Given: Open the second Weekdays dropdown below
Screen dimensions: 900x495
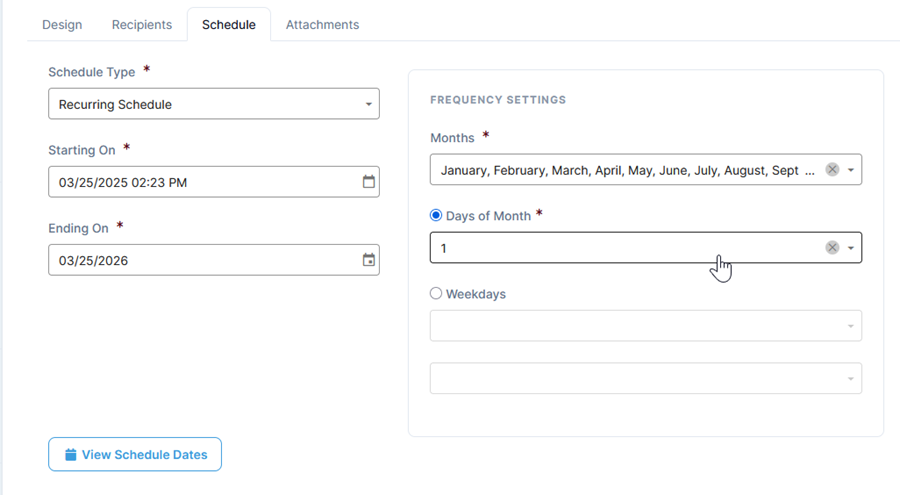Looking at the screenshot, I should tap(645, 378).
